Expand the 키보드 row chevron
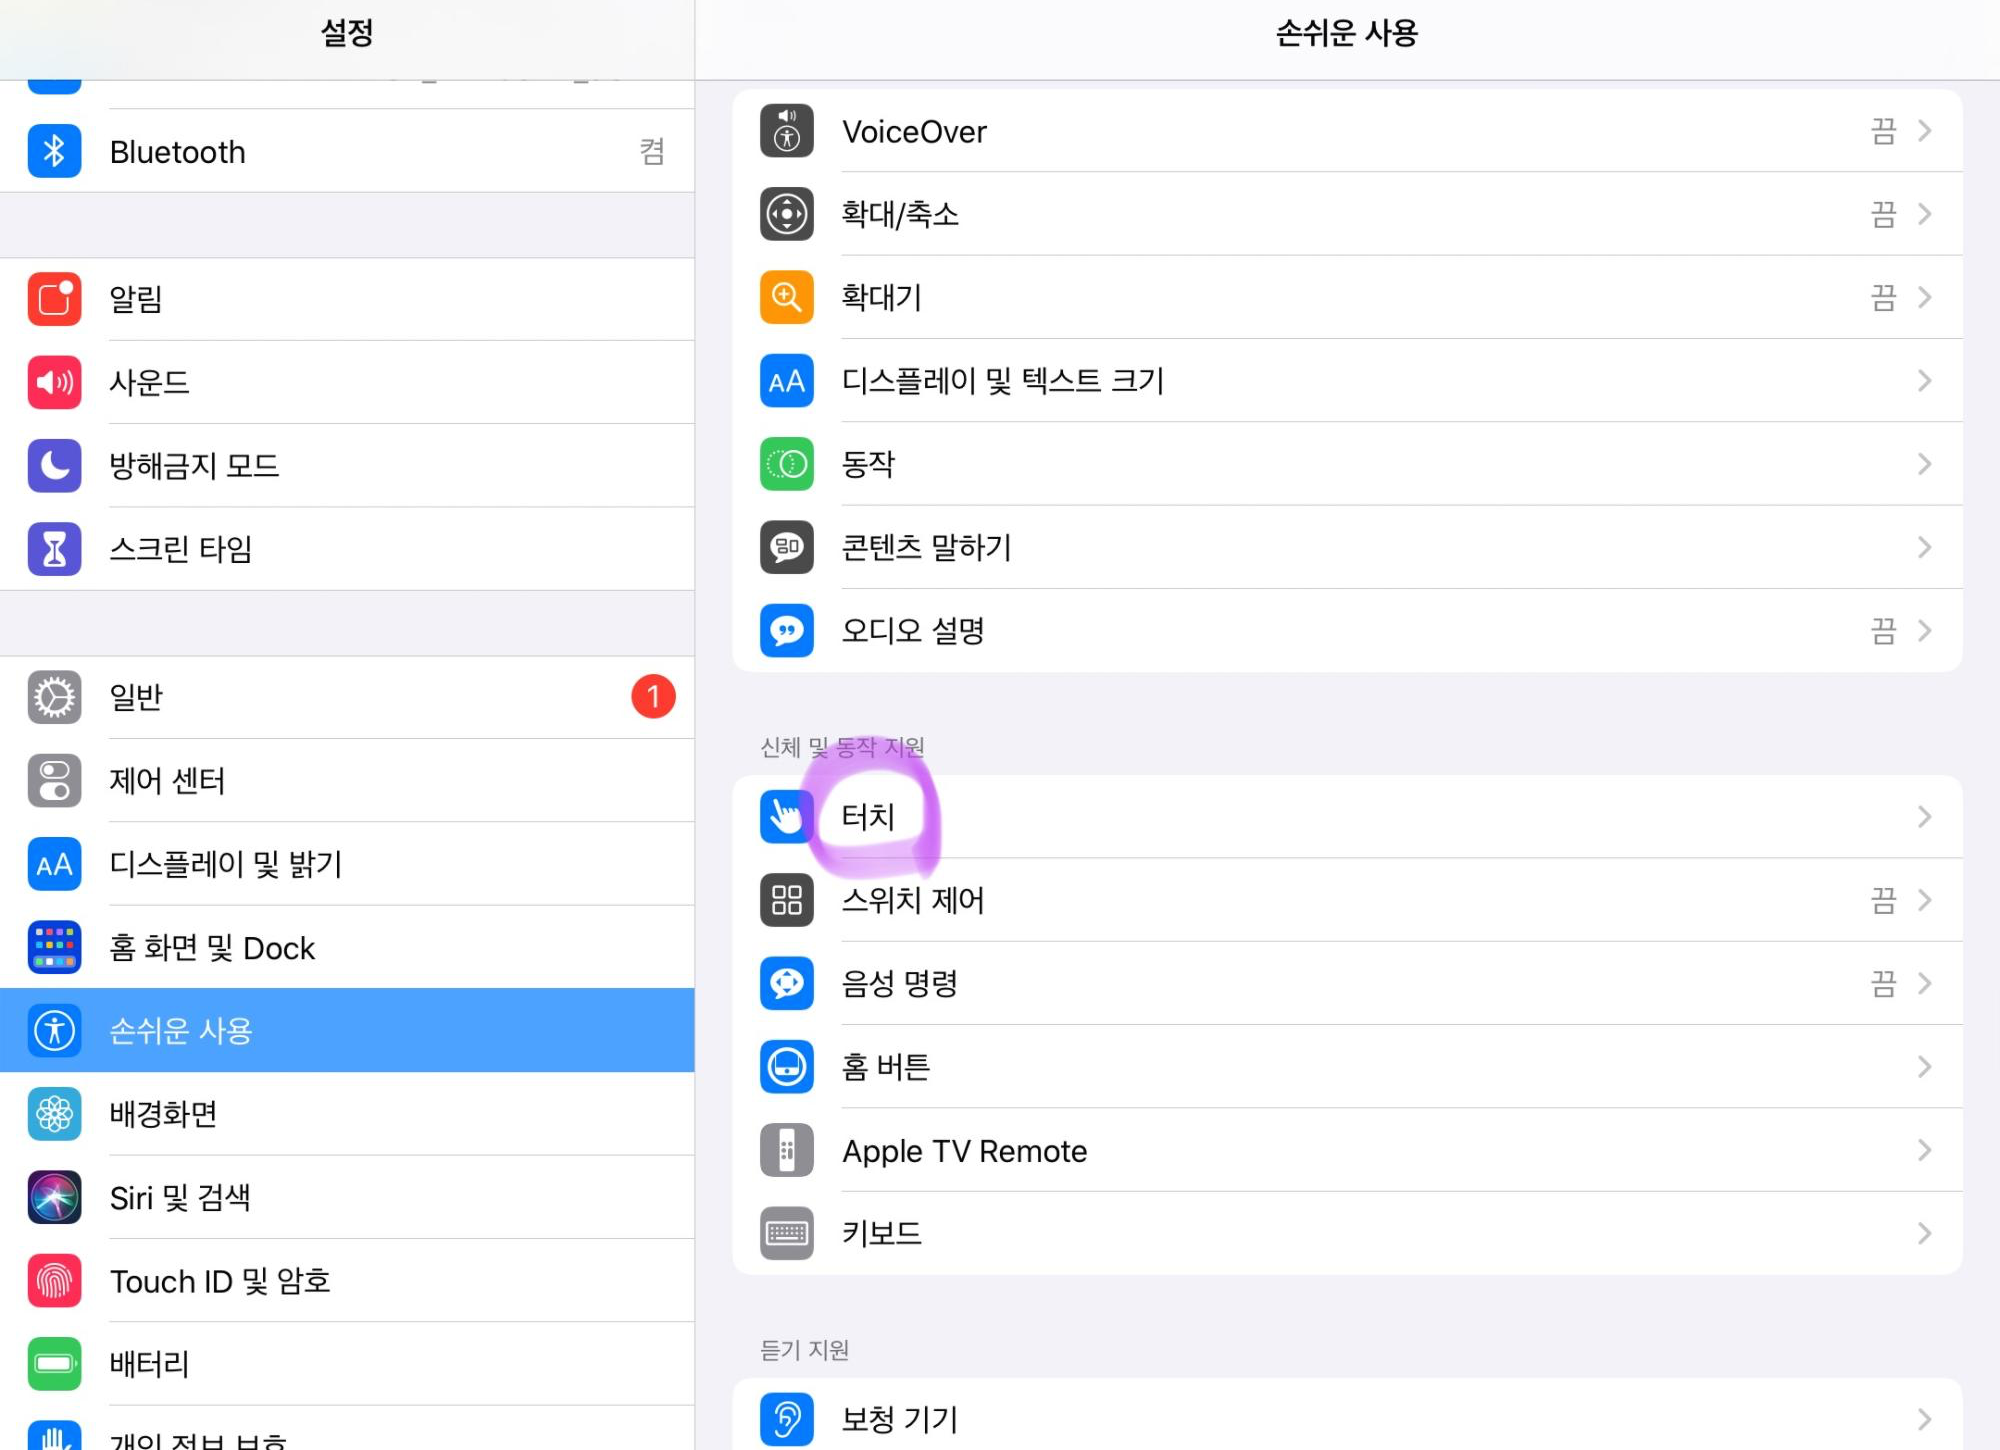The width and height of the screenshot is (2000, 1450). click(x=1924, y=1234)
